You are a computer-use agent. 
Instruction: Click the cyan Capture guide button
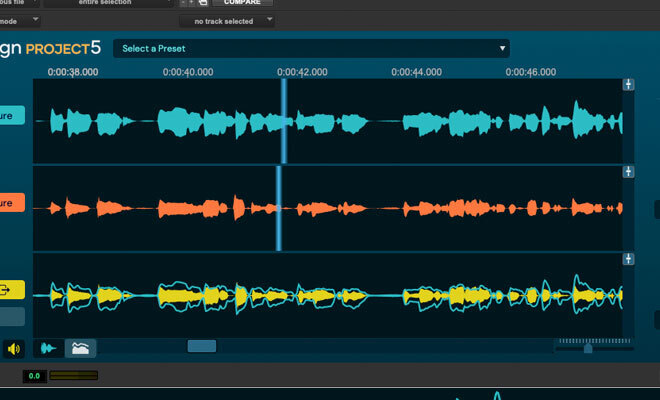point(11,117)
